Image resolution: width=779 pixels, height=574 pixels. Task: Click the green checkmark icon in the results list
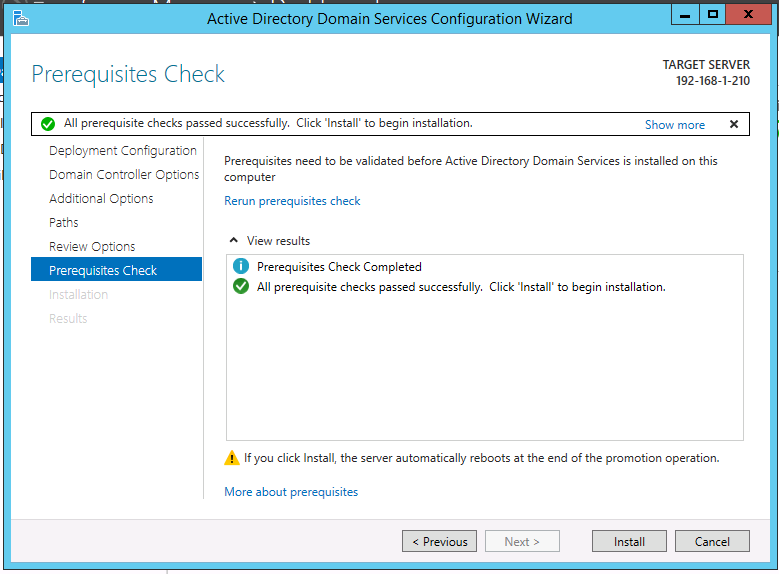[241, 287]
